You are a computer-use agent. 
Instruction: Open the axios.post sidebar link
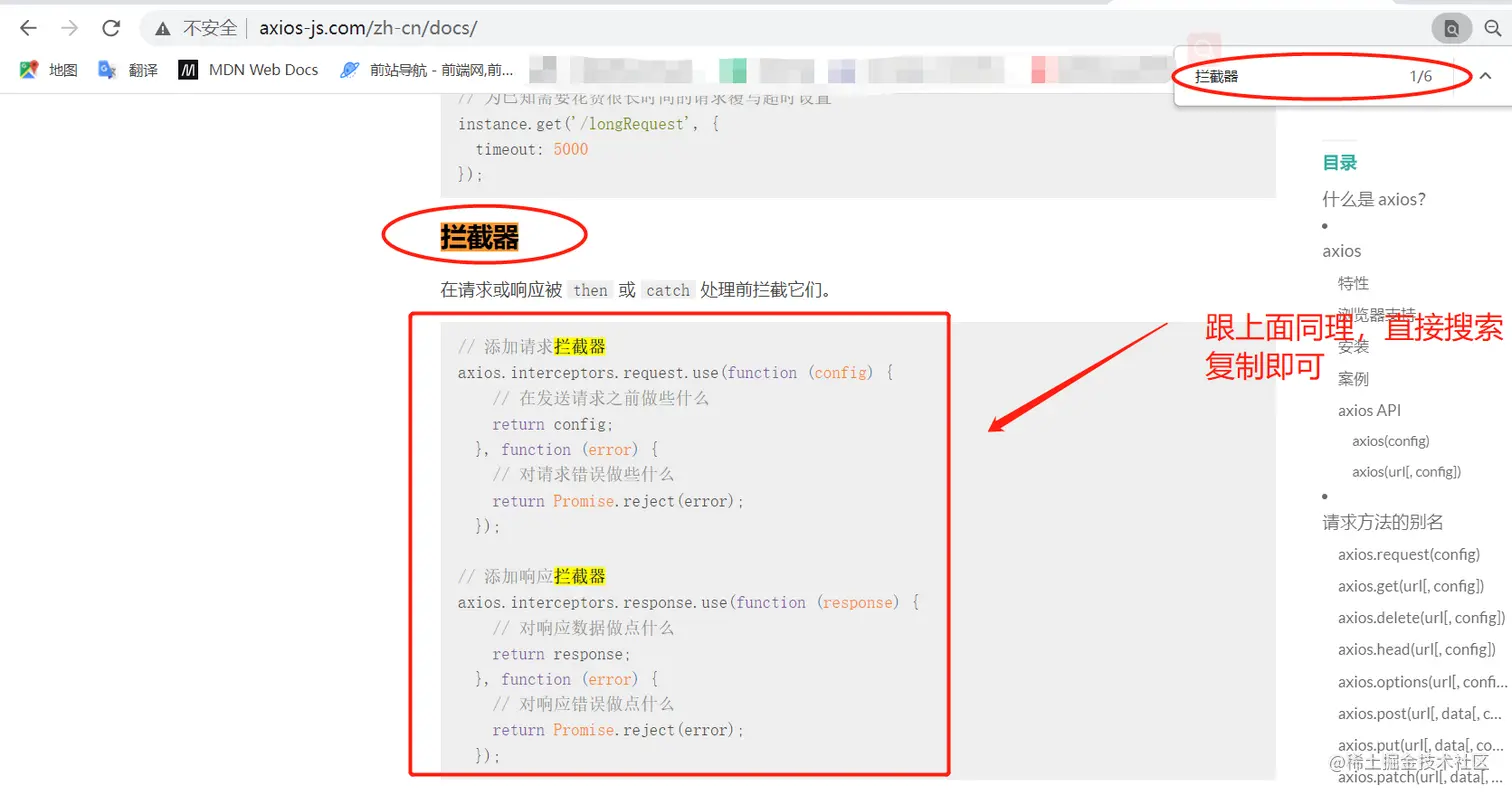(1420, 714)
